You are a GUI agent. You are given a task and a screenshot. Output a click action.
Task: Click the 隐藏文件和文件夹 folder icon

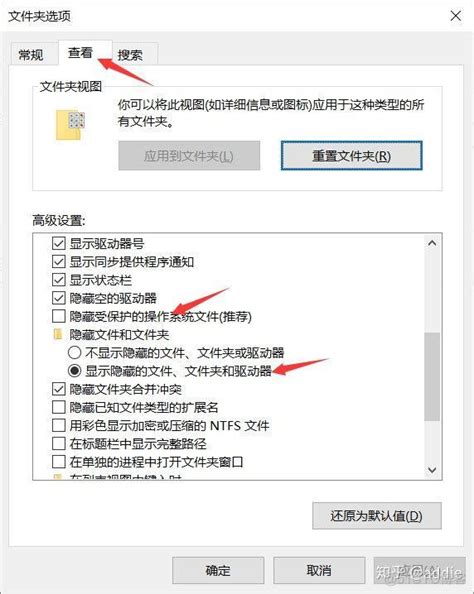[x=58, y=335]
